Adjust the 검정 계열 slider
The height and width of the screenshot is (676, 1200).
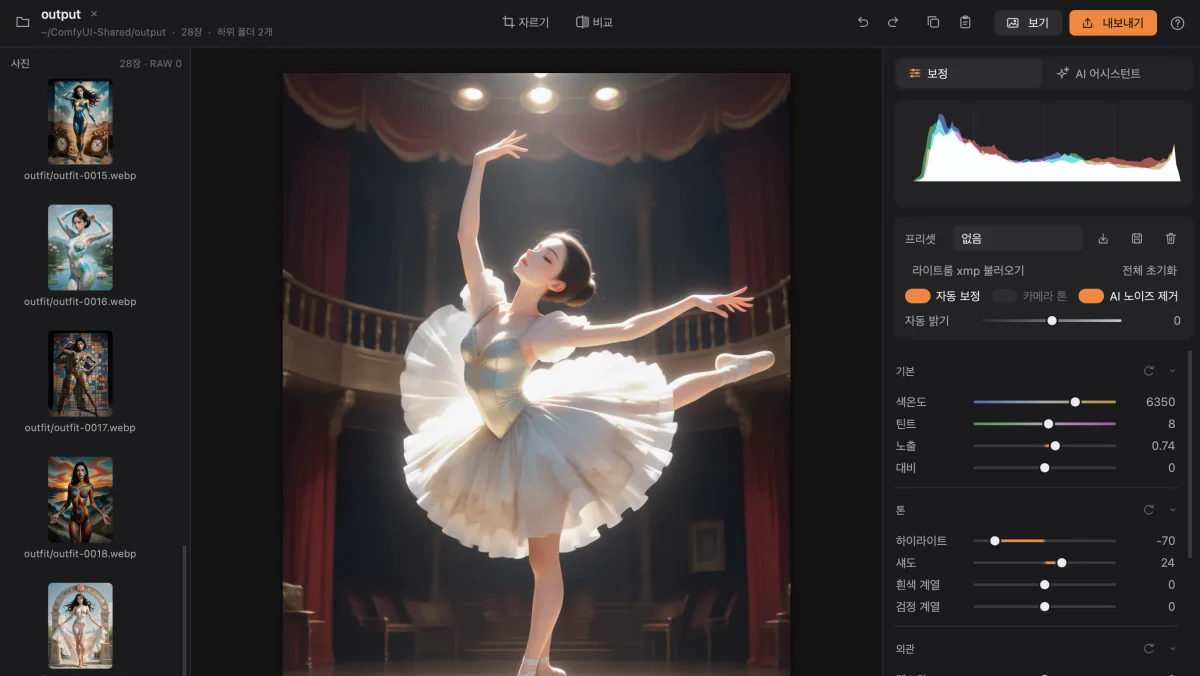pos(1044,607)
